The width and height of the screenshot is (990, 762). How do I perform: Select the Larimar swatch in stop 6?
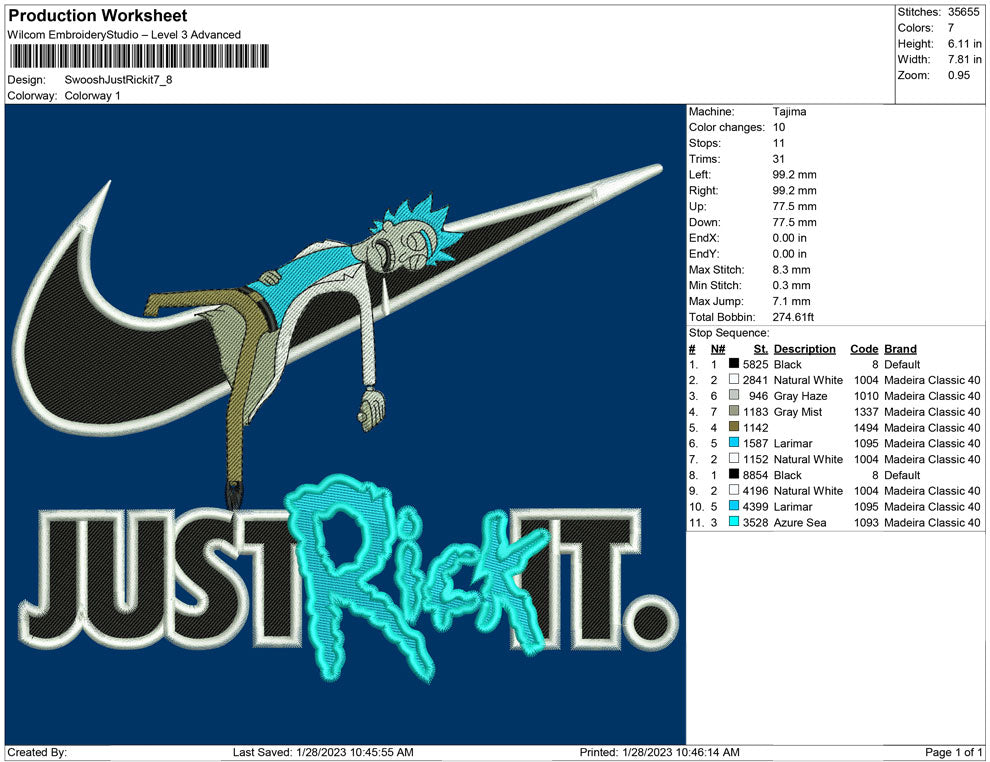734,444
